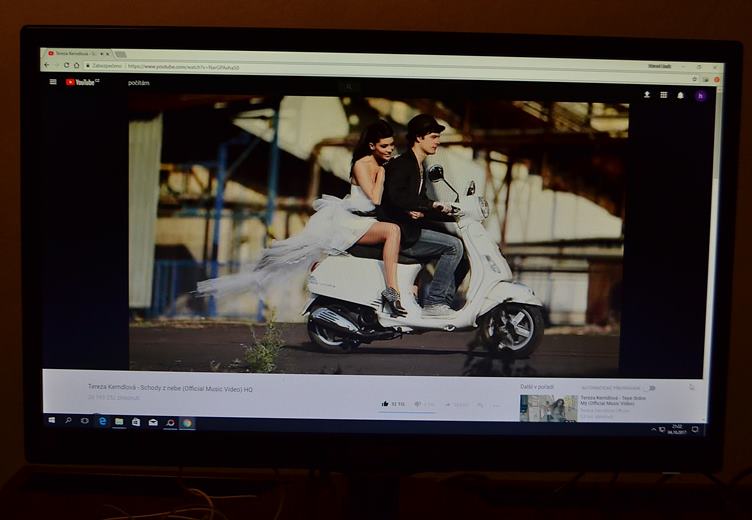
Task: Open the purple account avatar menu
Action: (x=700, y=96)
